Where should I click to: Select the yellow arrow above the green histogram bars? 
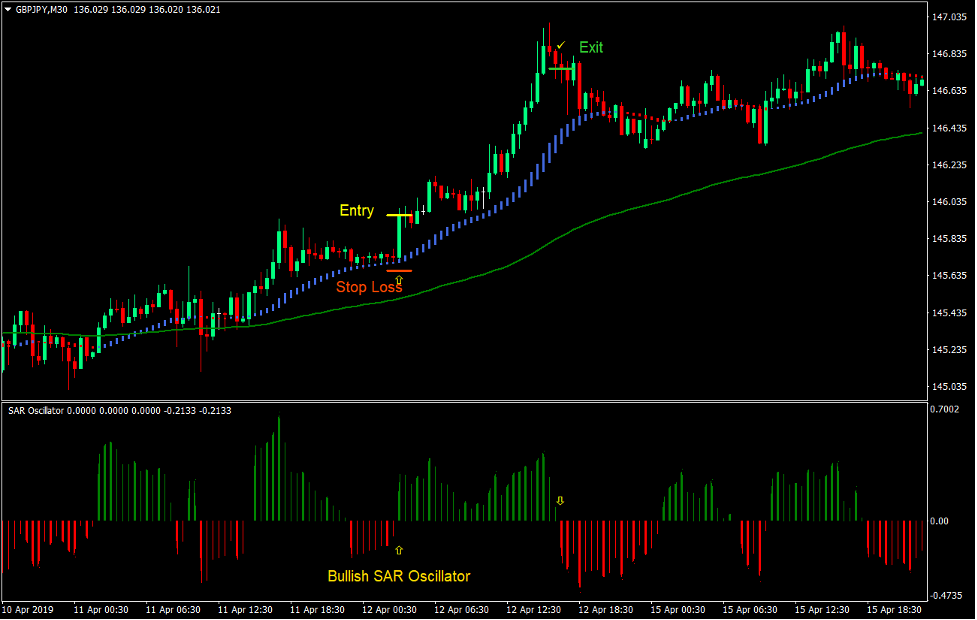(x=560, y=500)
